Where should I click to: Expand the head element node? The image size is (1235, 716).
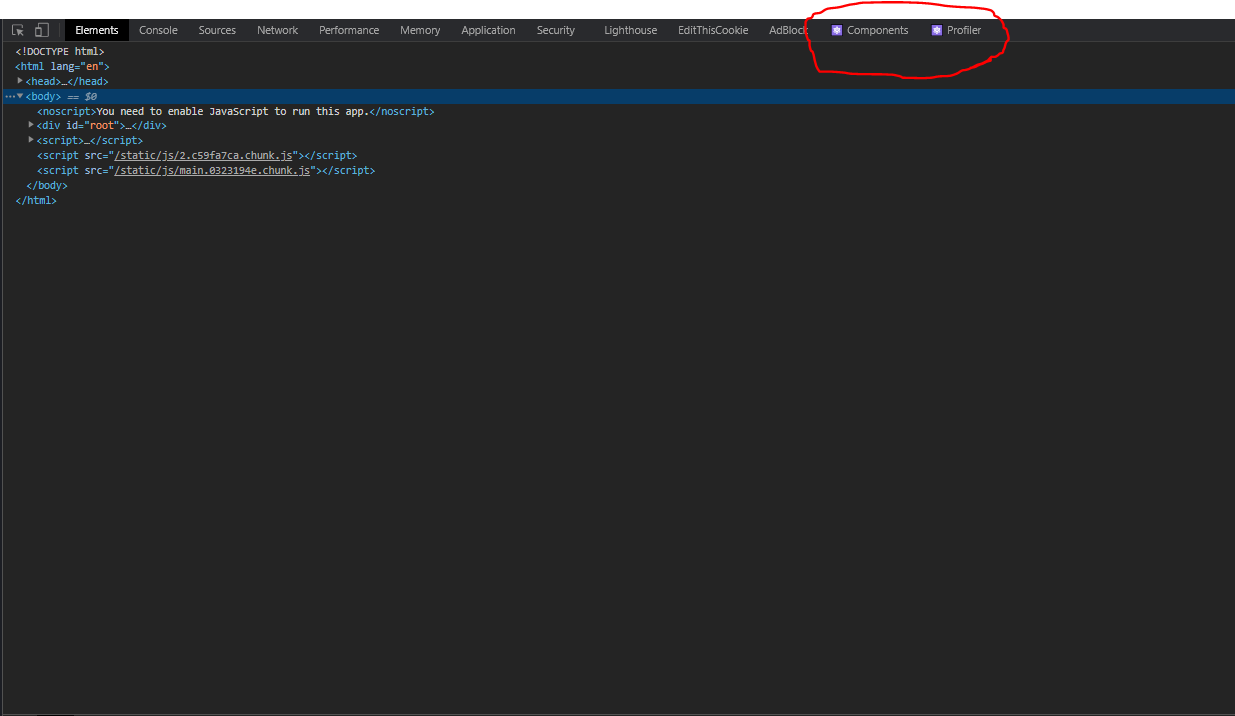[20, 81]
